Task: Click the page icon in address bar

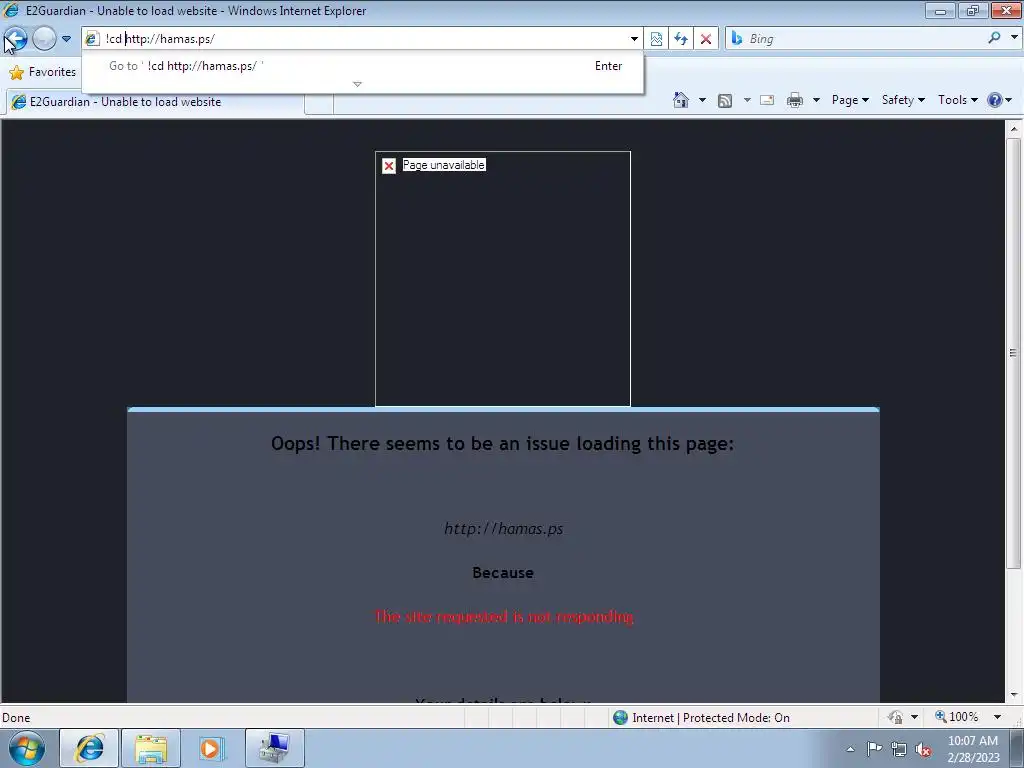Action: [92, 39]
